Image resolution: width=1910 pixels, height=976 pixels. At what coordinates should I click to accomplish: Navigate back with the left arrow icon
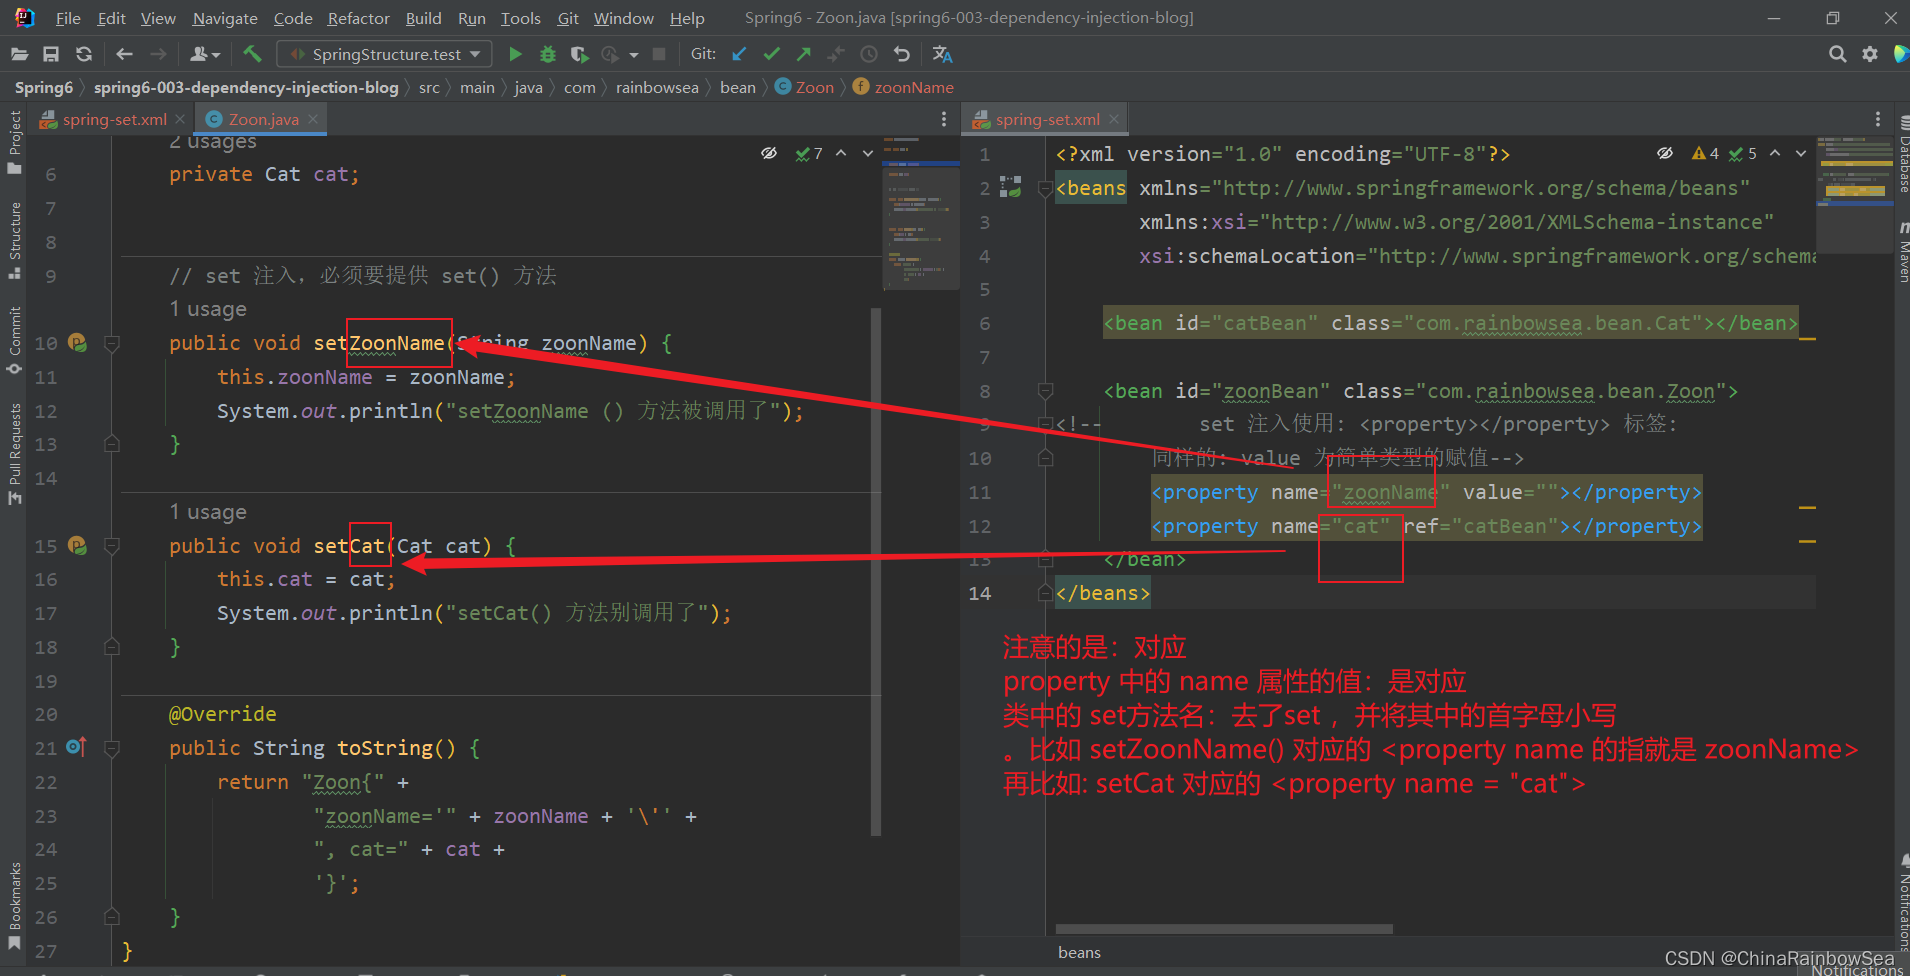[x=124, y=54]
